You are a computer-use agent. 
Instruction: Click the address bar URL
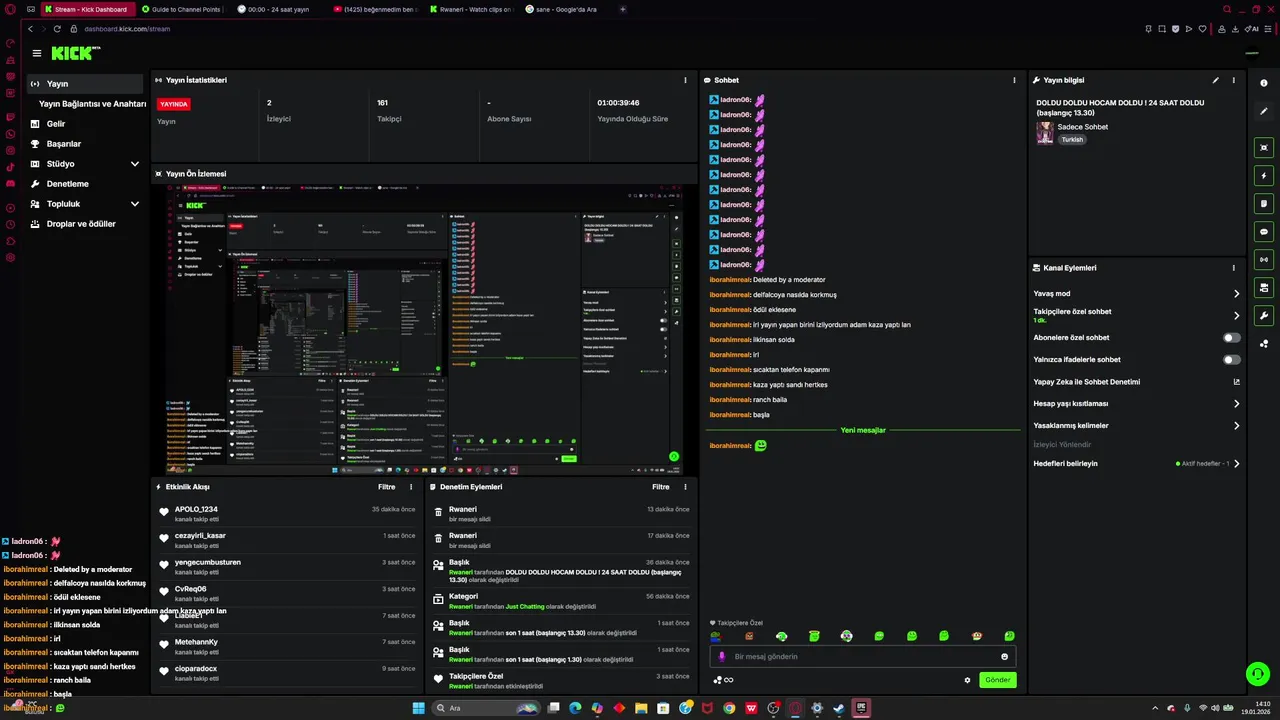click(127, 29)
